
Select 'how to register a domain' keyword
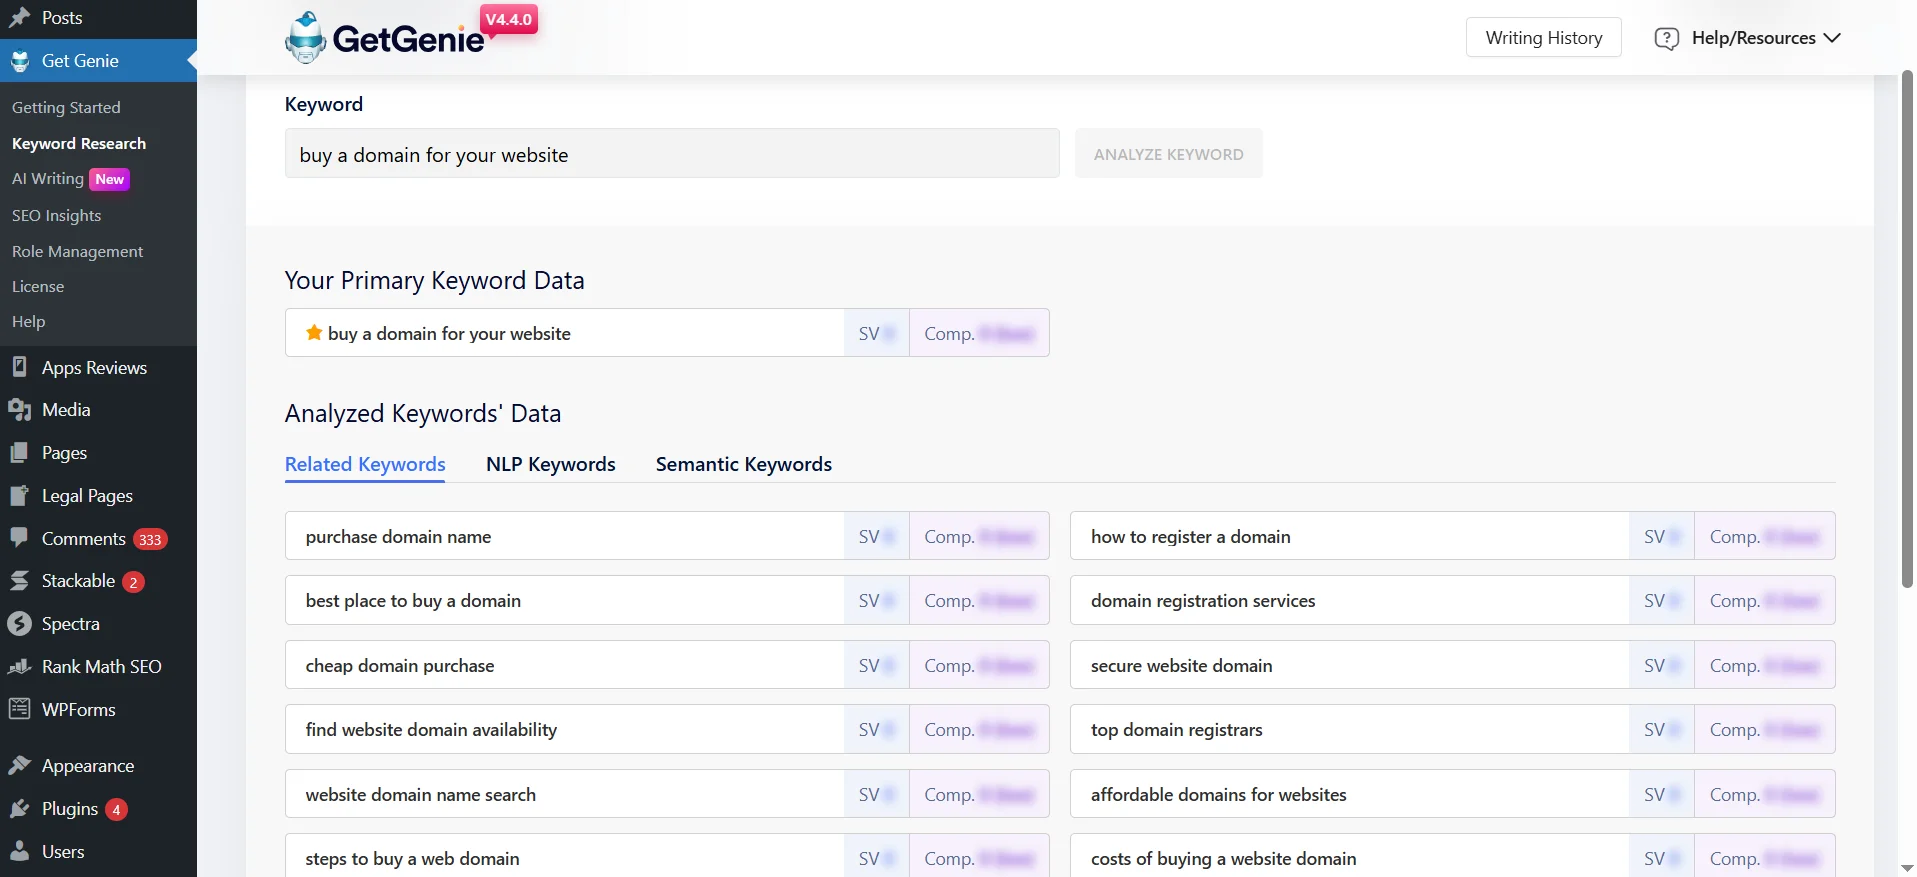[x=1453, y=536]
